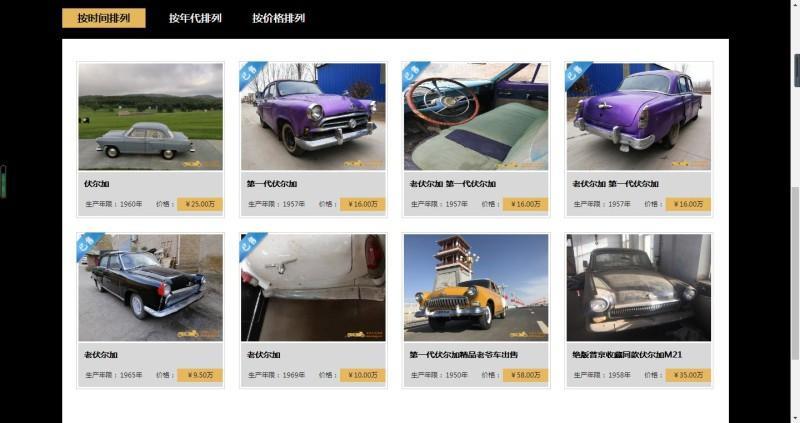The image size is (800, 423).
Task: Open the 第一代伏尔加精品老爷车出售 title link
Action: point(463,354)
